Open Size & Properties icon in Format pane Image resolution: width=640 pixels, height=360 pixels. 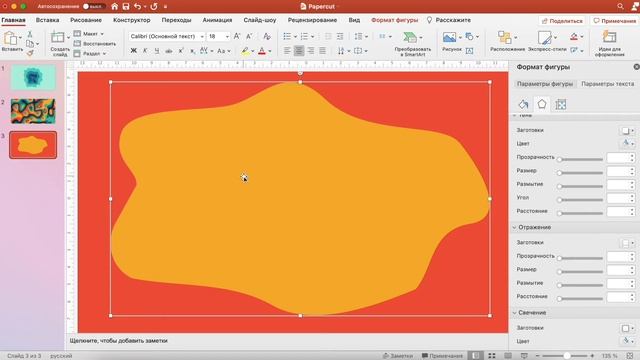[561, 104]
